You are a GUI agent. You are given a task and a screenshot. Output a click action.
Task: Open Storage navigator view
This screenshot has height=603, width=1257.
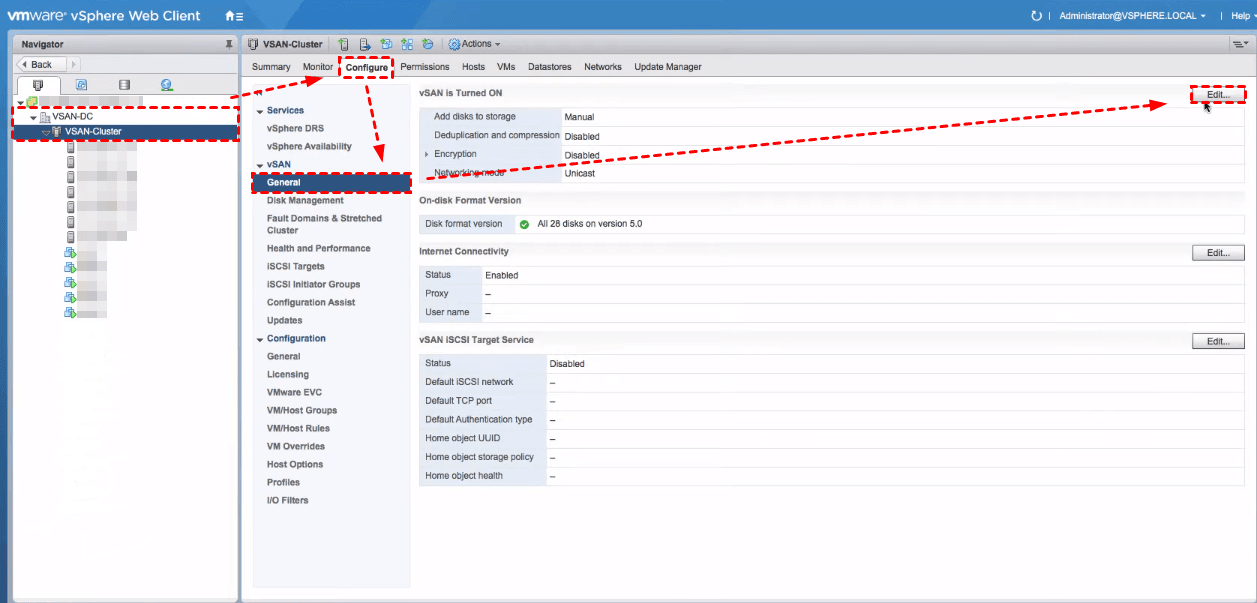point(124,85)
